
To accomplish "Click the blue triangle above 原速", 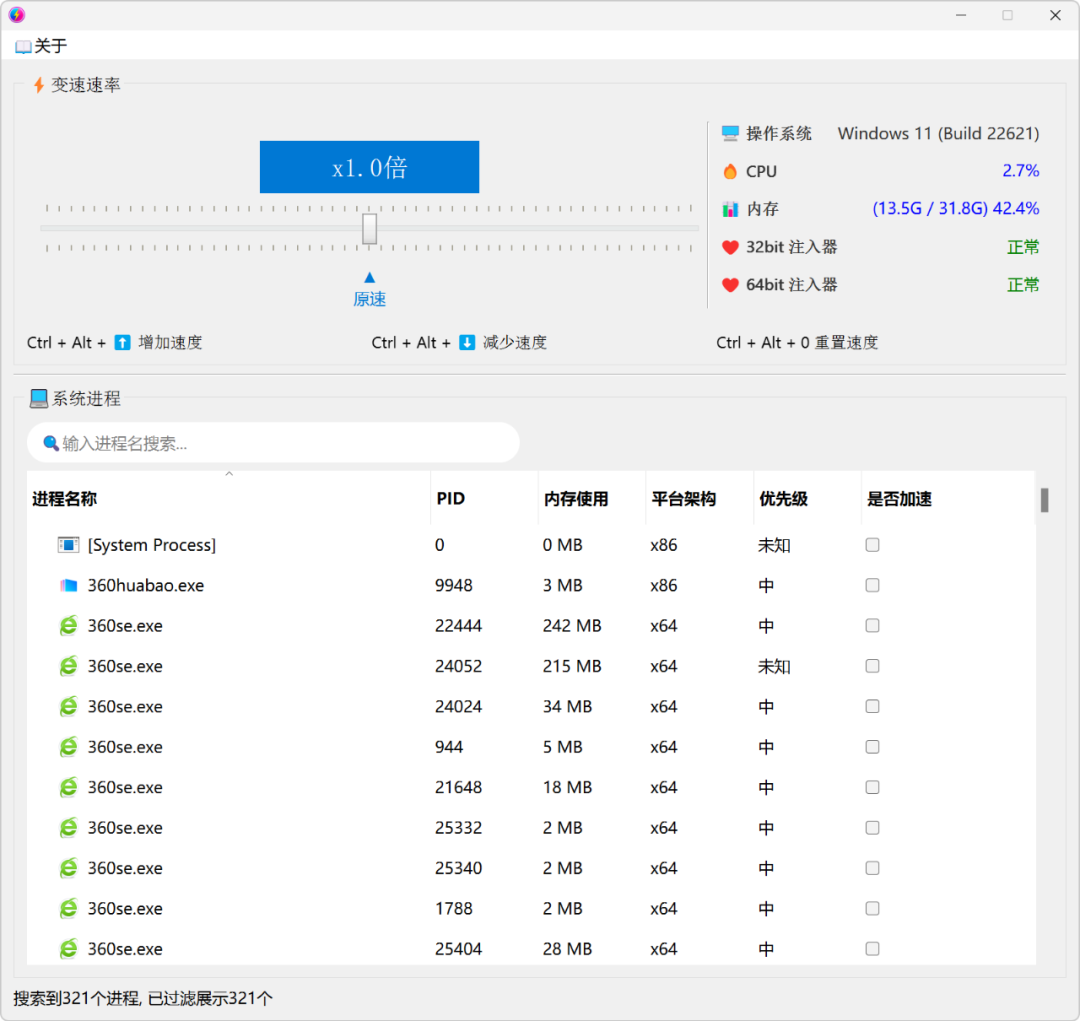I will point(370,277).
